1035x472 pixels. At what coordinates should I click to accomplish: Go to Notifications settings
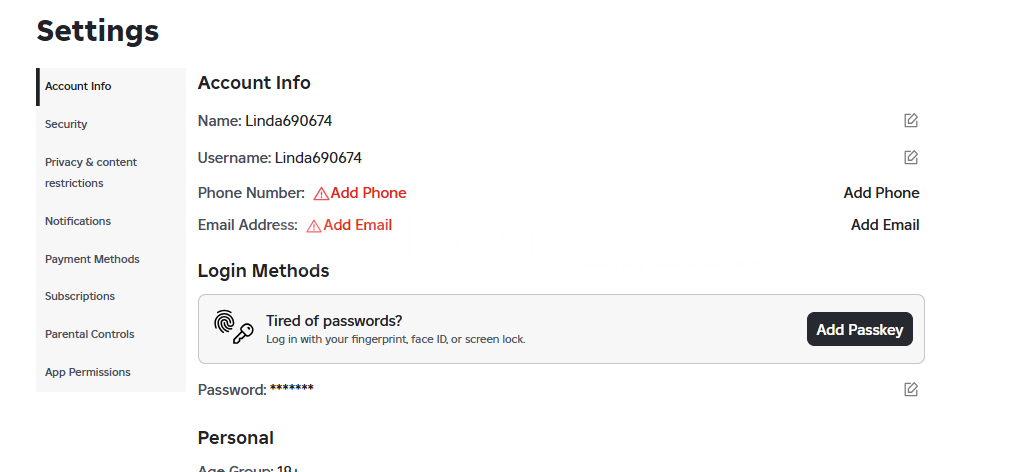click(78, 221)
